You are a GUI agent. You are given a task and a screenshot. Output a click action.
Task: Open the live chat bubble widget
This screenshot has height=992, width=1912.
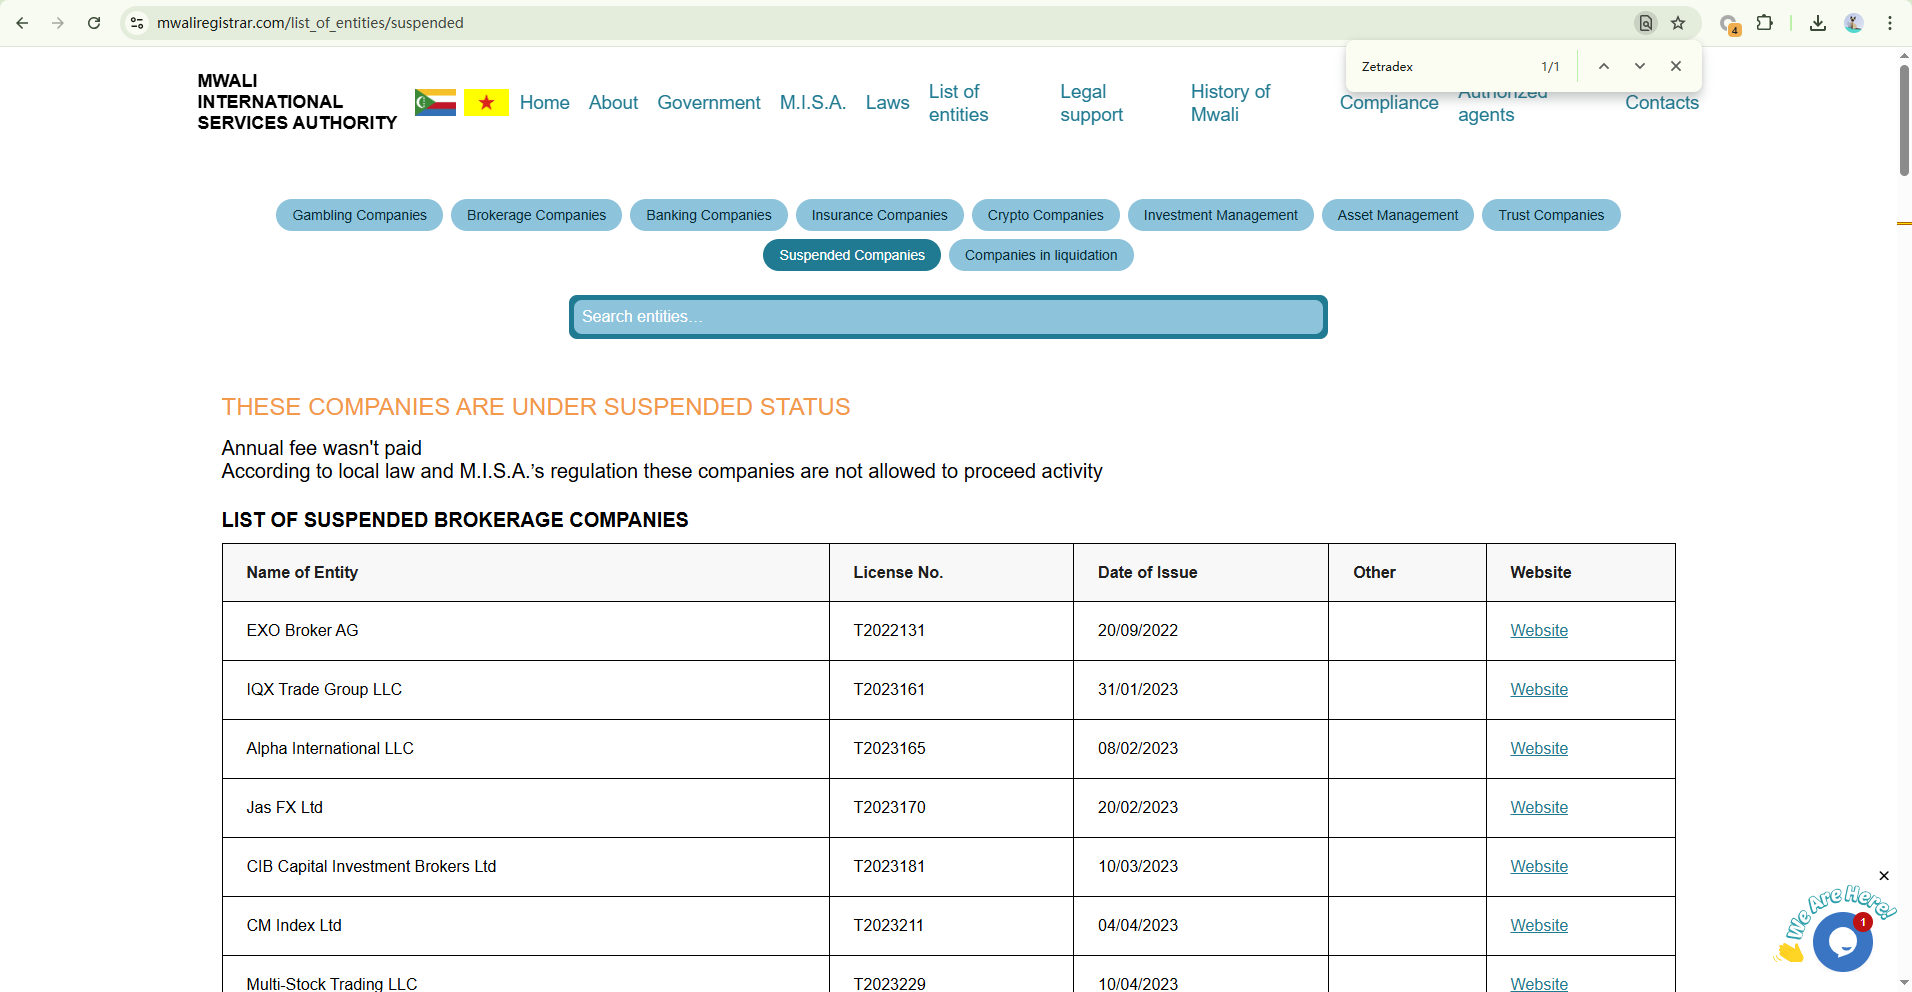click(1842, 941)
